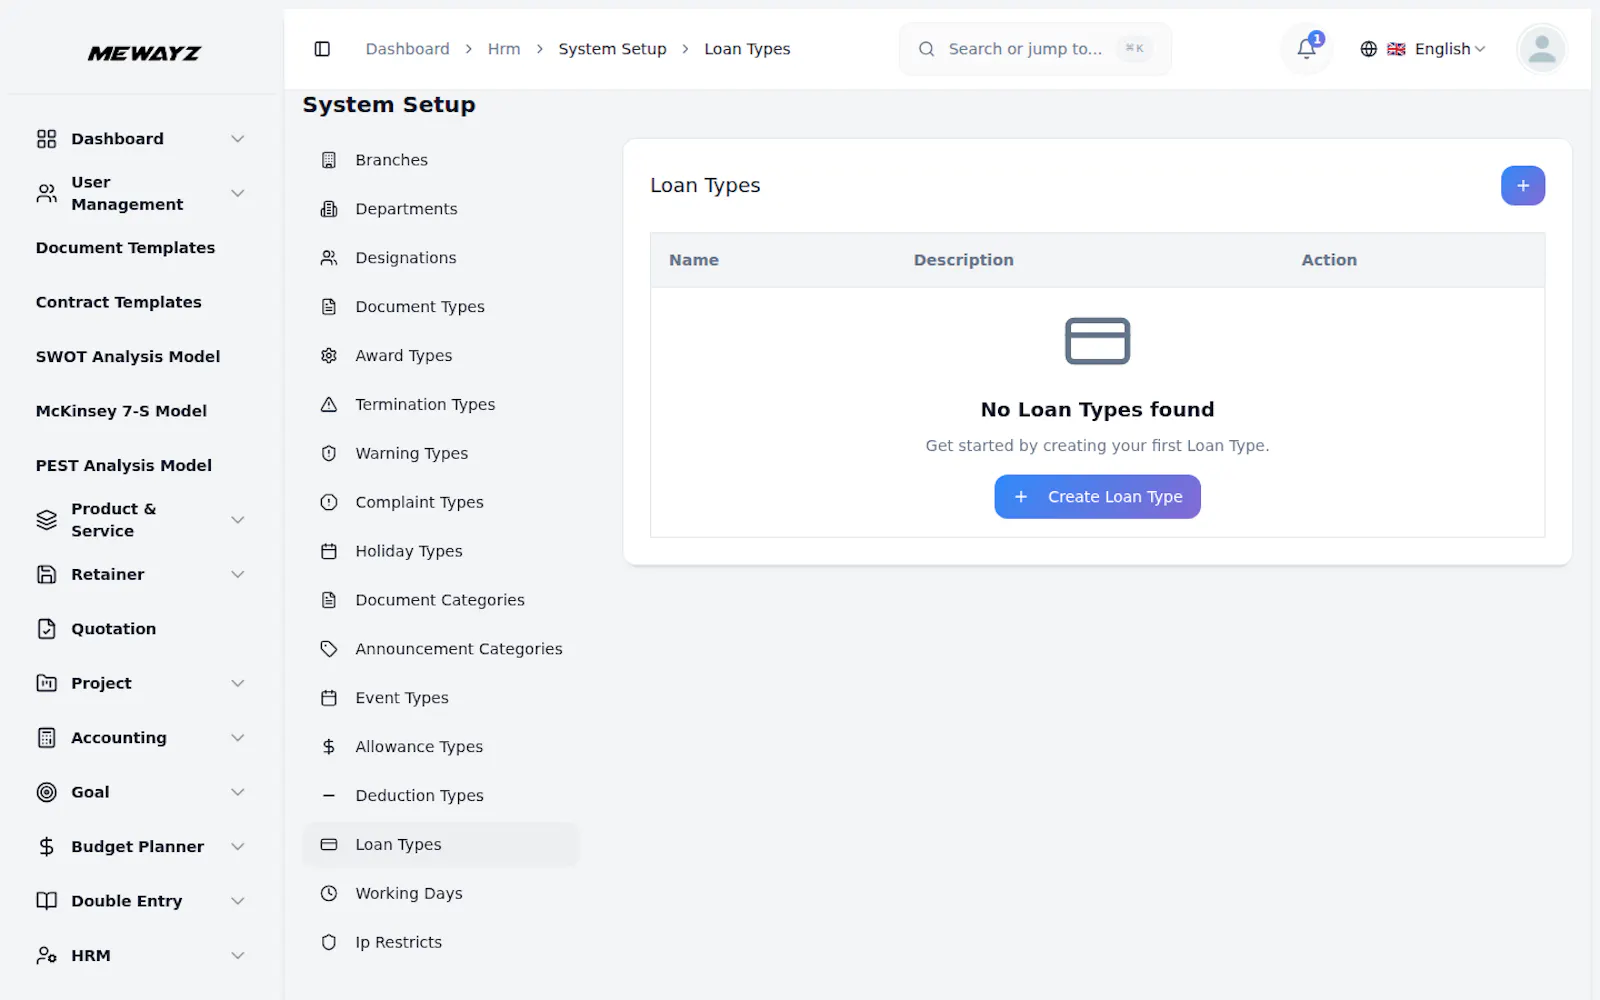Viewport: 1600px width, 1000px height.
Task: Expand the Dashboard menu chevron
Action: (238, 139)
